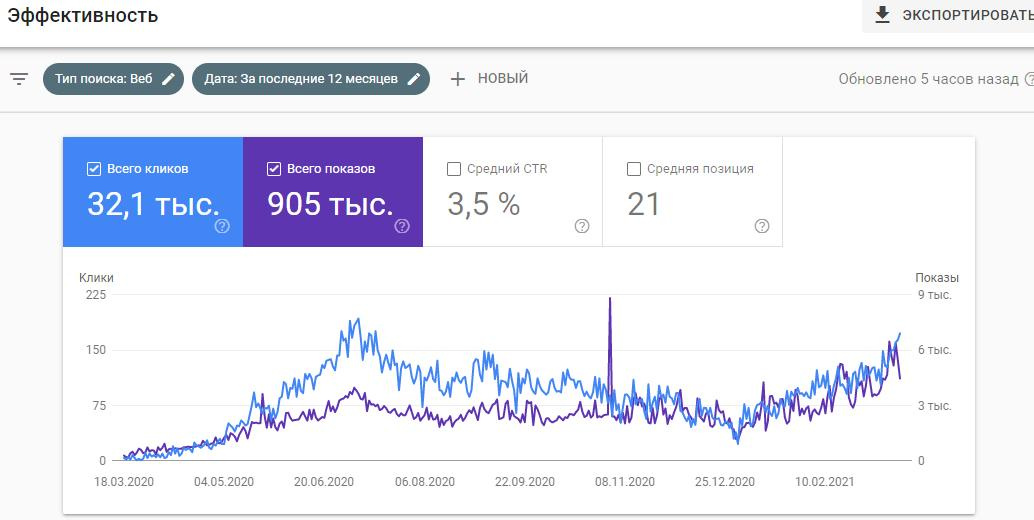Click the export download arrow icon
Image resolution: width=1034 pixels, height=520 pixels.
tap(882, 15)
